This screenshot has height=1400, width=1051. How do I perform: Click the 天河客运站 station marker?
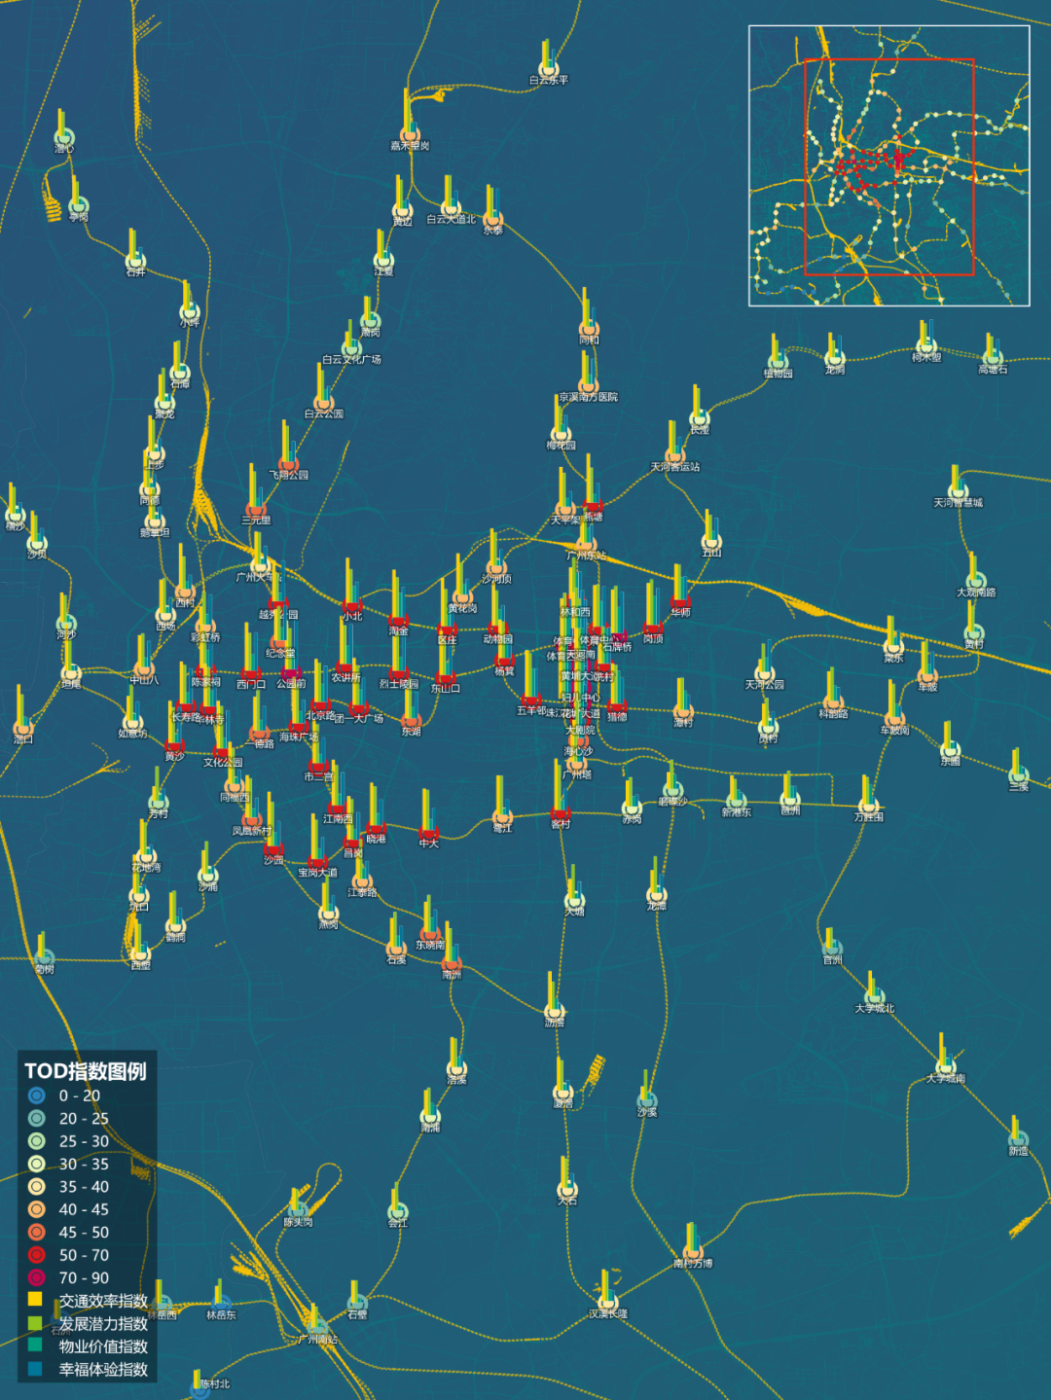tap(676, 456)
